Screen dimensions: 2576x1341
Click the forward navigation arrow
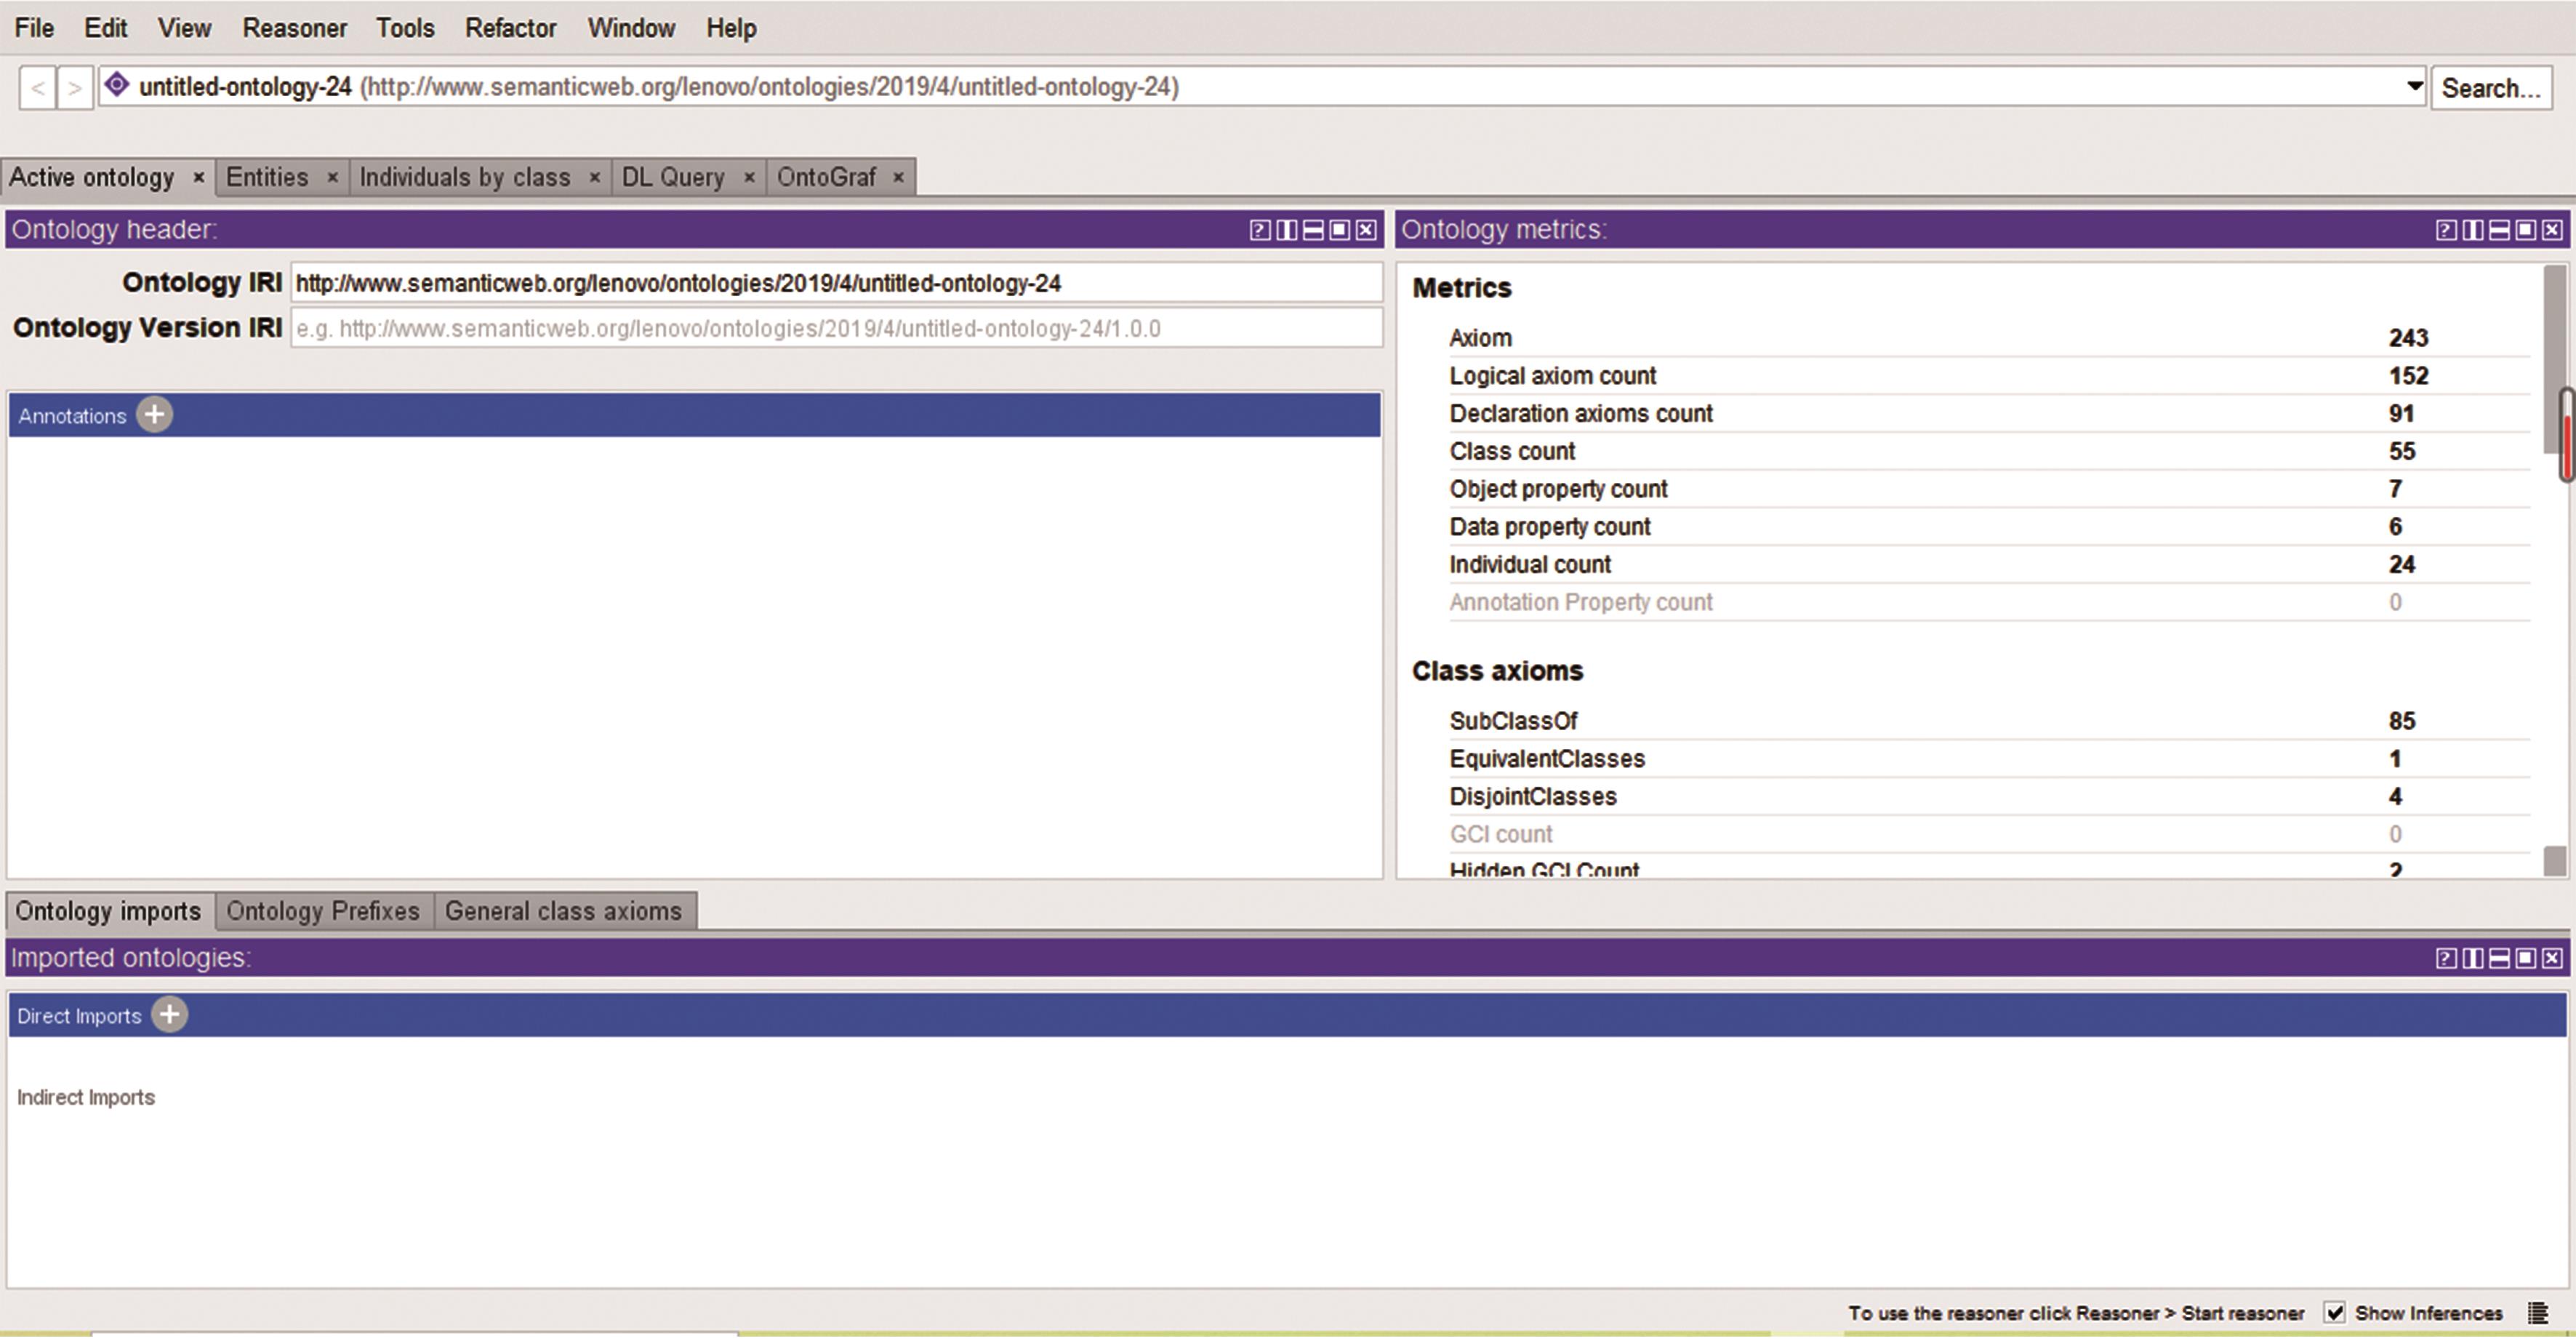[75, 88]
